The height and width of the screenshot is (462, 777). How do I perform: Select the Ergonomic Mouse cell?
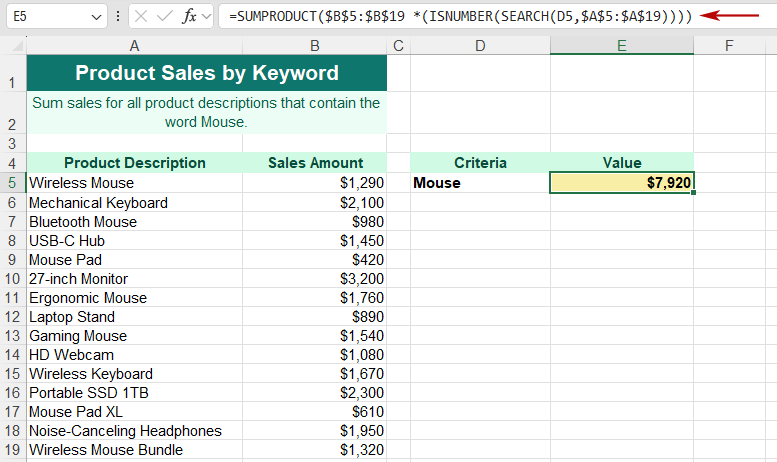[x=134, y=298]
